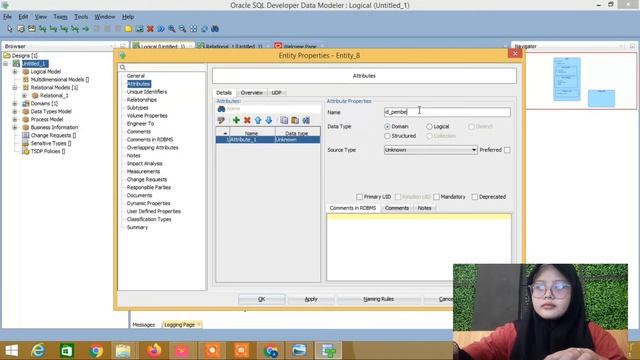Viewport: 640px width, 360px height.
Task: Collapse the Untitled_1 design node
Action: coord(6,64)
